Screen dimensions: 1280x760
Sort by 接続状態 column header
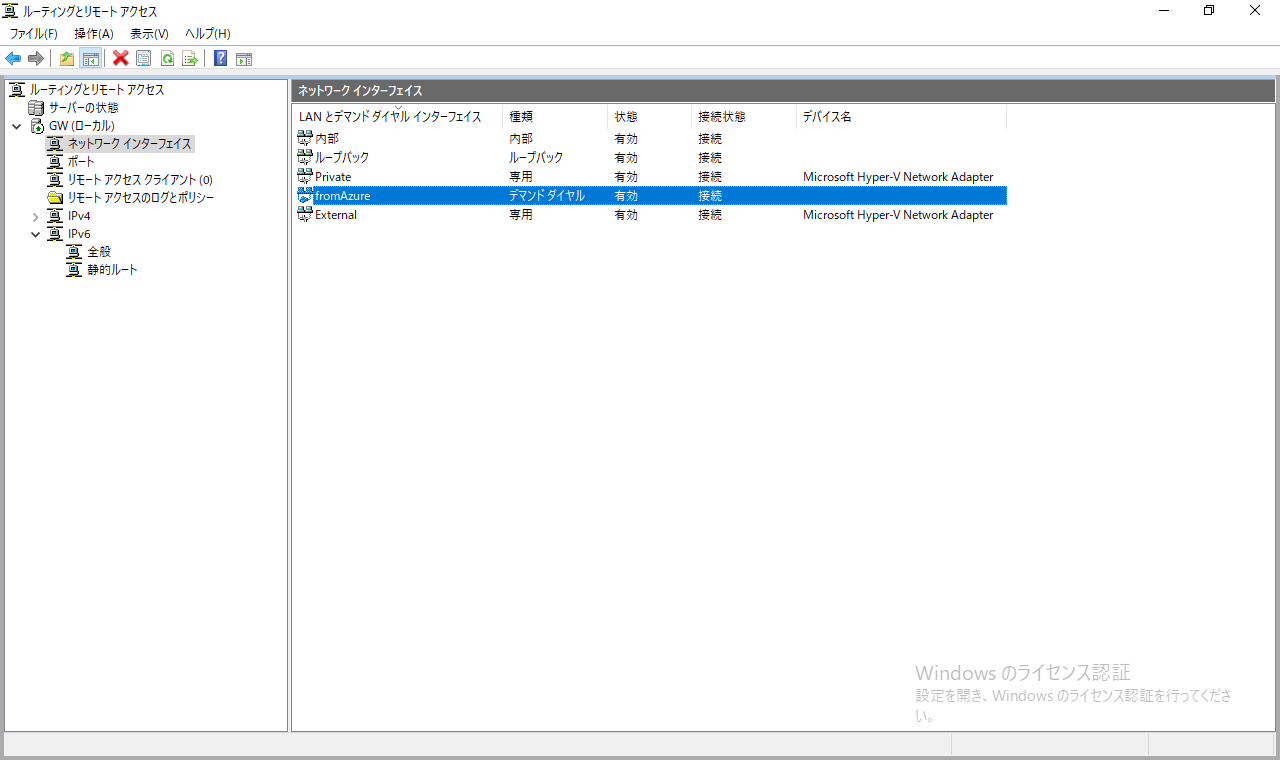744,117
